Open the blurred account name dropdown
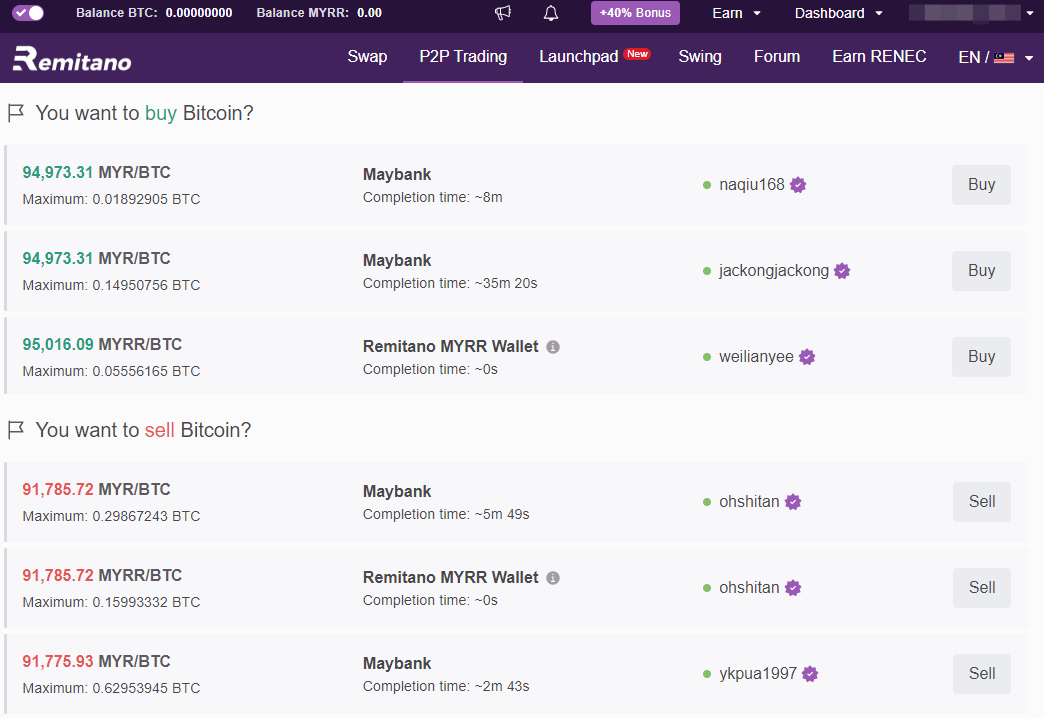Screen dimensions: 1044x718 click(971, 13)
